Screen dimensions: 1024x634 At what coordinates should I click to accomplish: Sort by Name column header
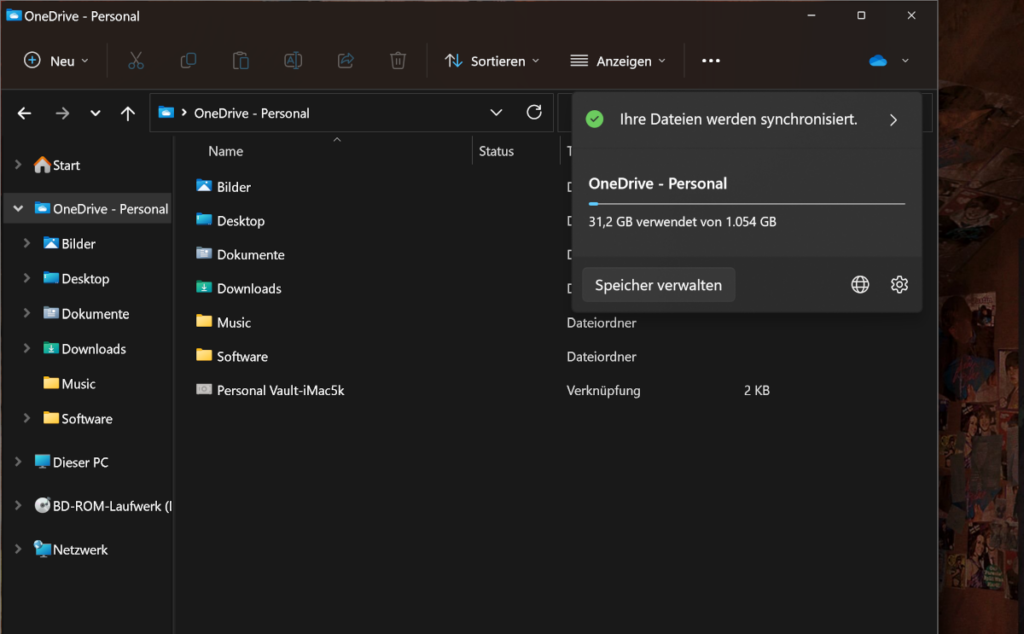225,151
